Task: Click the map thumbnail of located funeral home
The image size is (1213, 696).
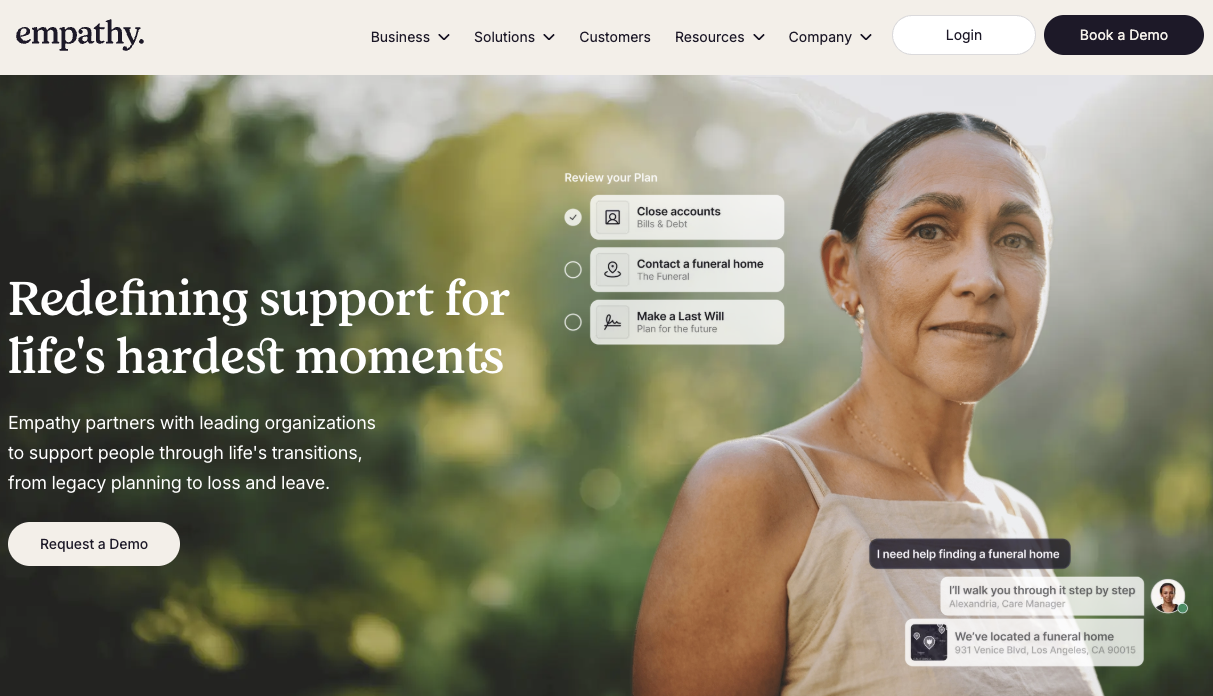Action: pyautogui.click(x=929, y=643)
